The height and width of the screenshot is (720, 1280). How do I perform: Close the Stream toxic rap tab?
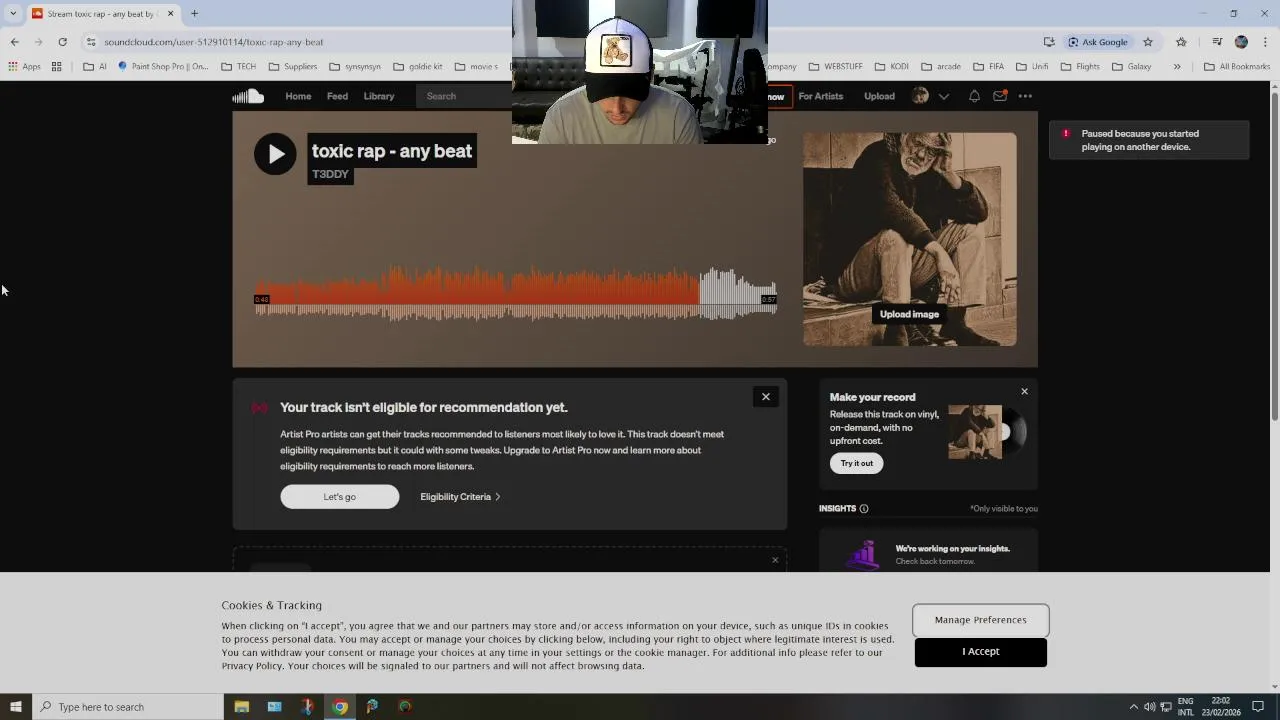[x=170, y=14]
